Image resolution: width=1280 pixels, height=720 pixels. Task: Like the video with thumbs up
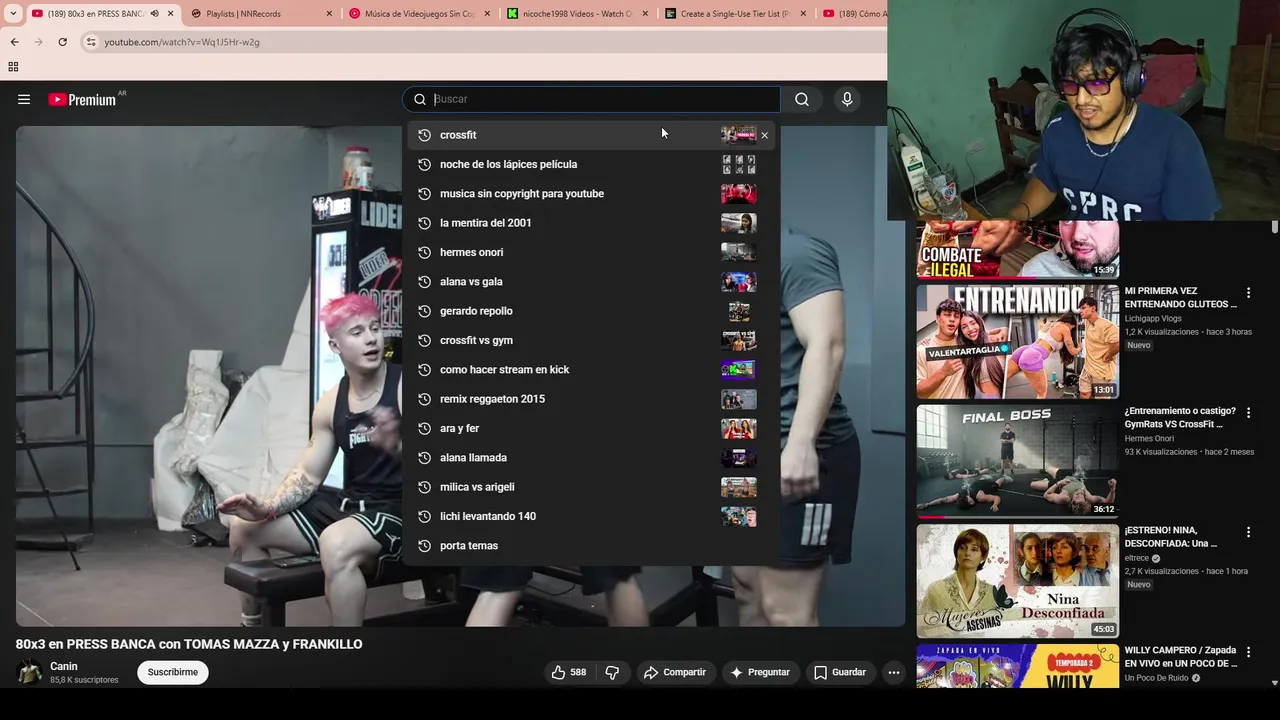pyautogui.click(x=569, y=672)
